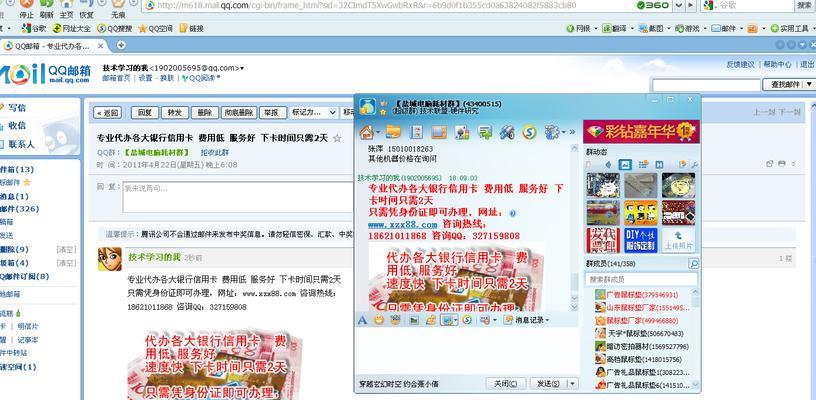The height and width of the screenshot is (400, 816).
Task: Open the 彩钻嘉年华 banner
Action: pyautogui.click(x=641, y=132)
